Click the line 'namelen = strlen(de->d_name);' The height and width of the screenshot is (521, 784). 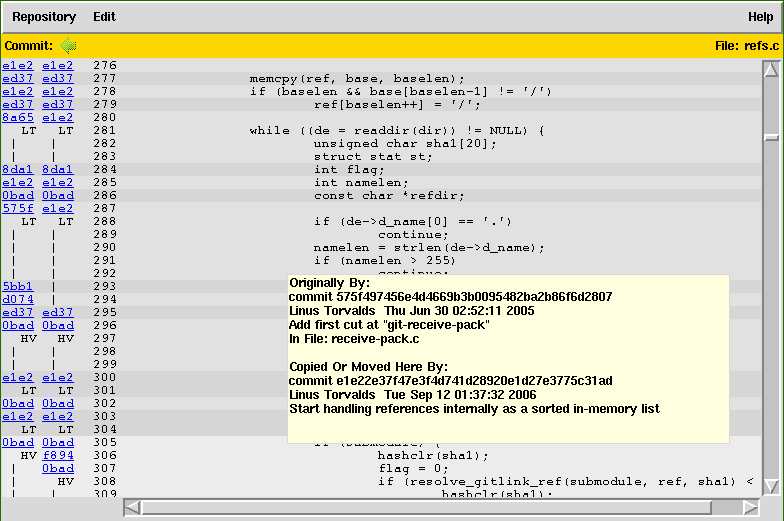tap(429, 248)
